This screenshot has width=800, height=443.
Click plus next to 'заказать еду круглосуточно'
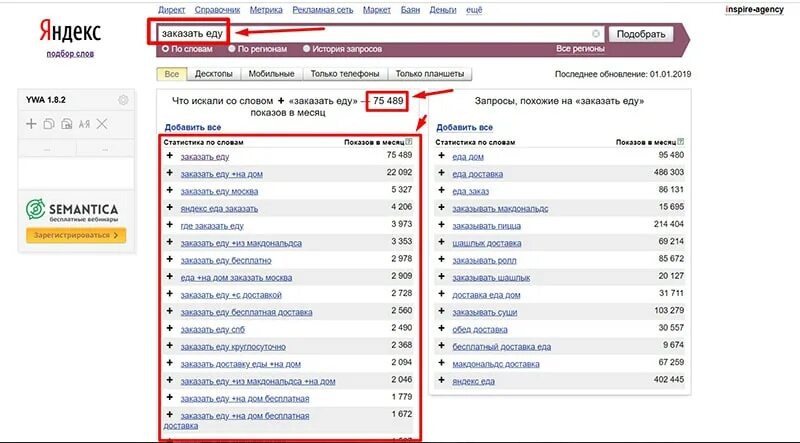pyautogui.click(x=170, y=346)
